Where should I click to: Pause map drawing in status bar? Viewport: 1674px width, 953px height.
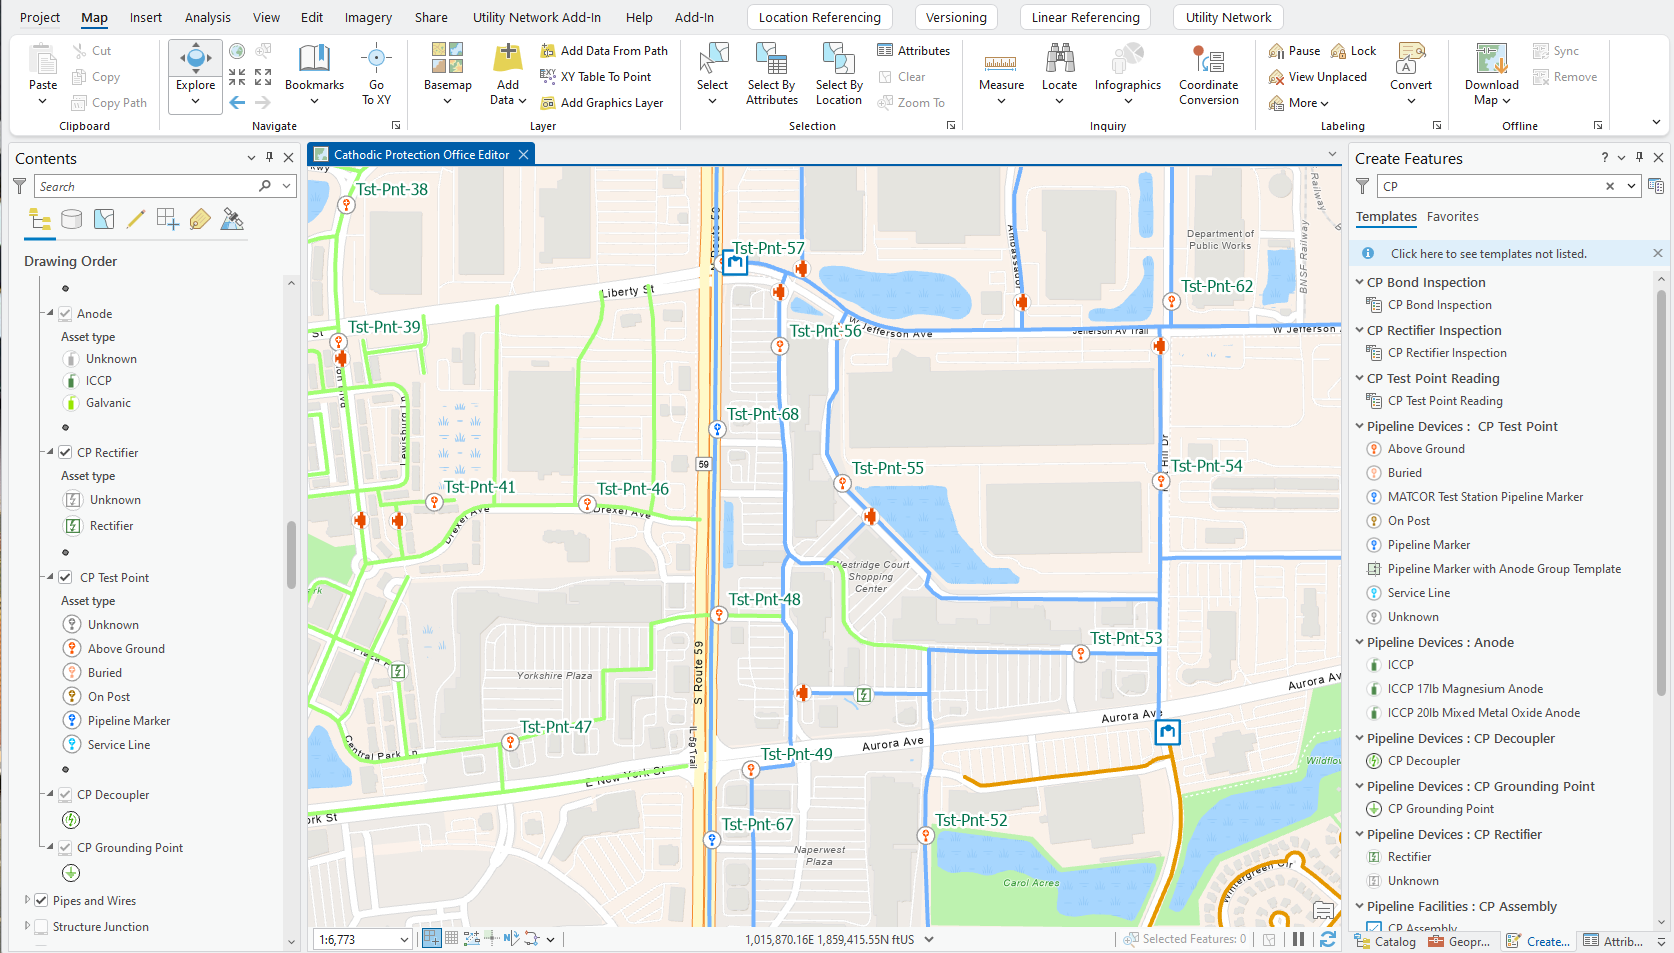(x=1298, y=939)
